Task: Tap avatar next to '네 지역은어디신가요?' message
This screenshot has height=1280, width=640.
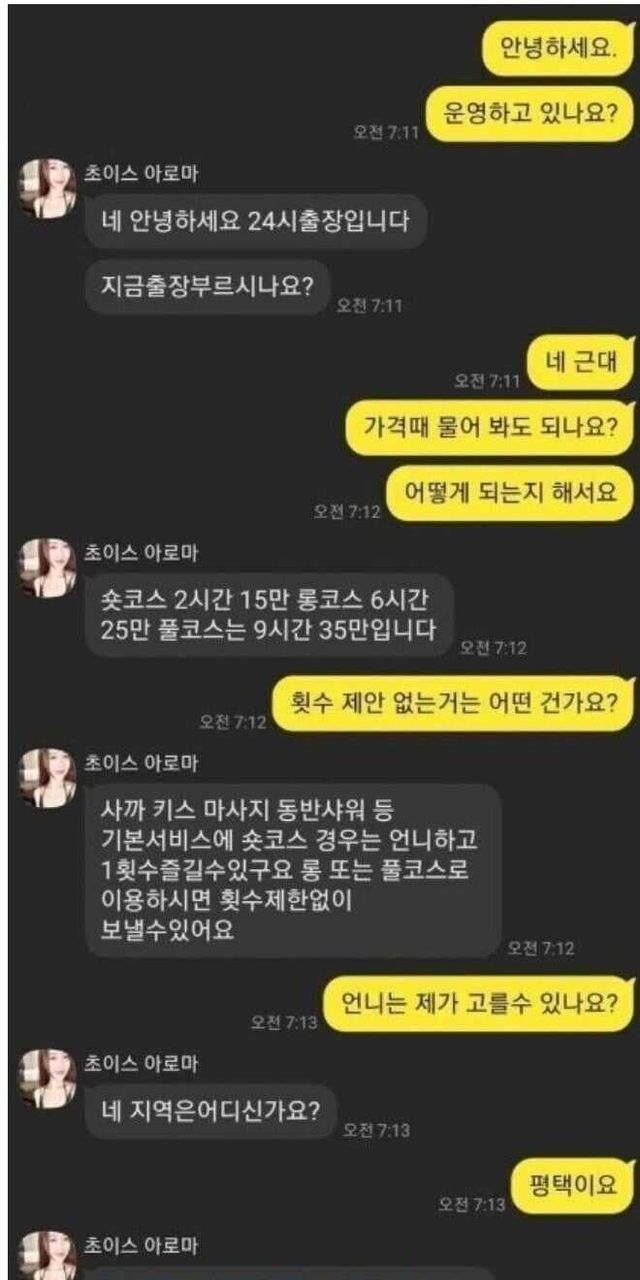Action: (x=48, y=1076)
